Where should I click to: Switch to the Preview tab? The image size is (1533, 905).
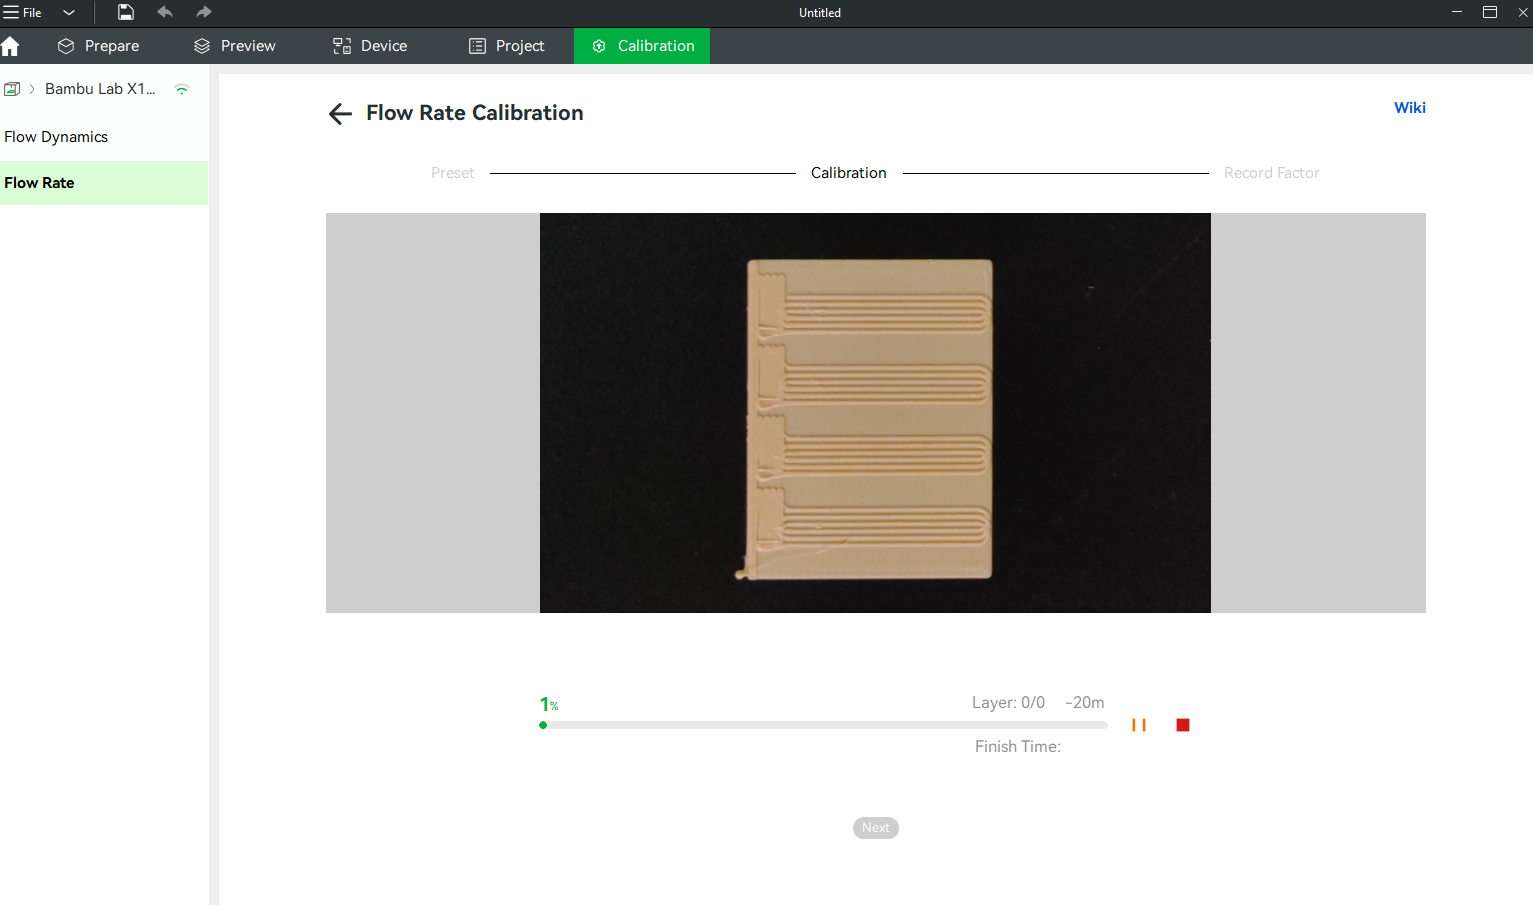(x=235, y=46)
